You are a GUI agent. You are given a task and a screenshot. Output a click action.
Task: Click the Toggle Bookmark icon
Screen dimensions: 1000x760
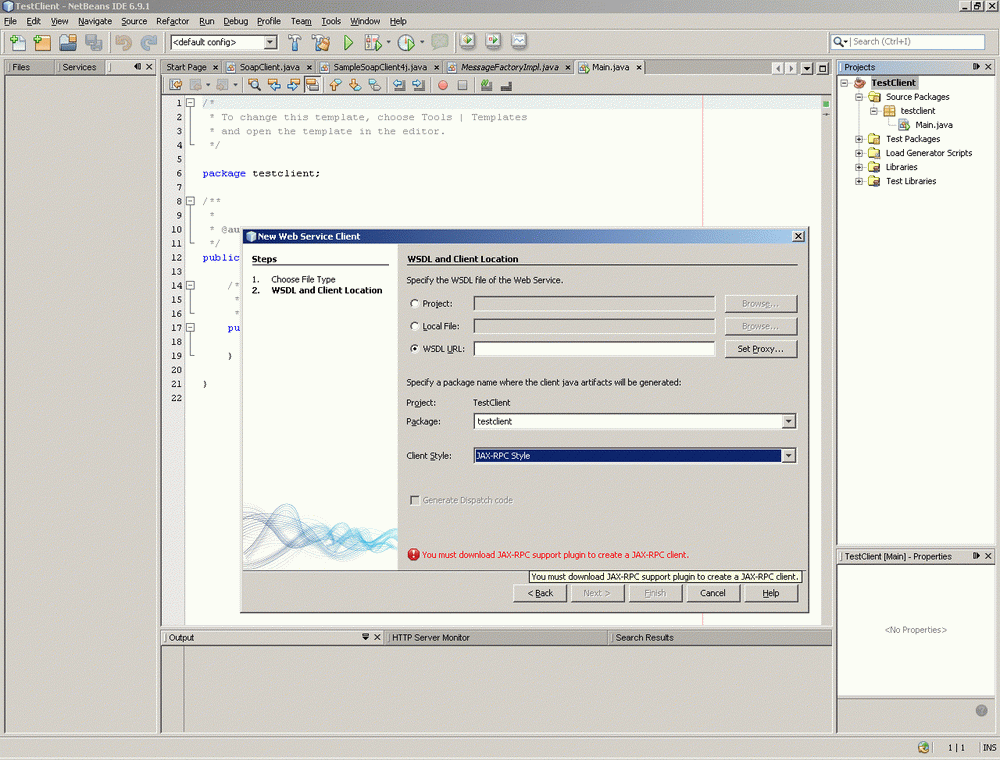[374, 85]
